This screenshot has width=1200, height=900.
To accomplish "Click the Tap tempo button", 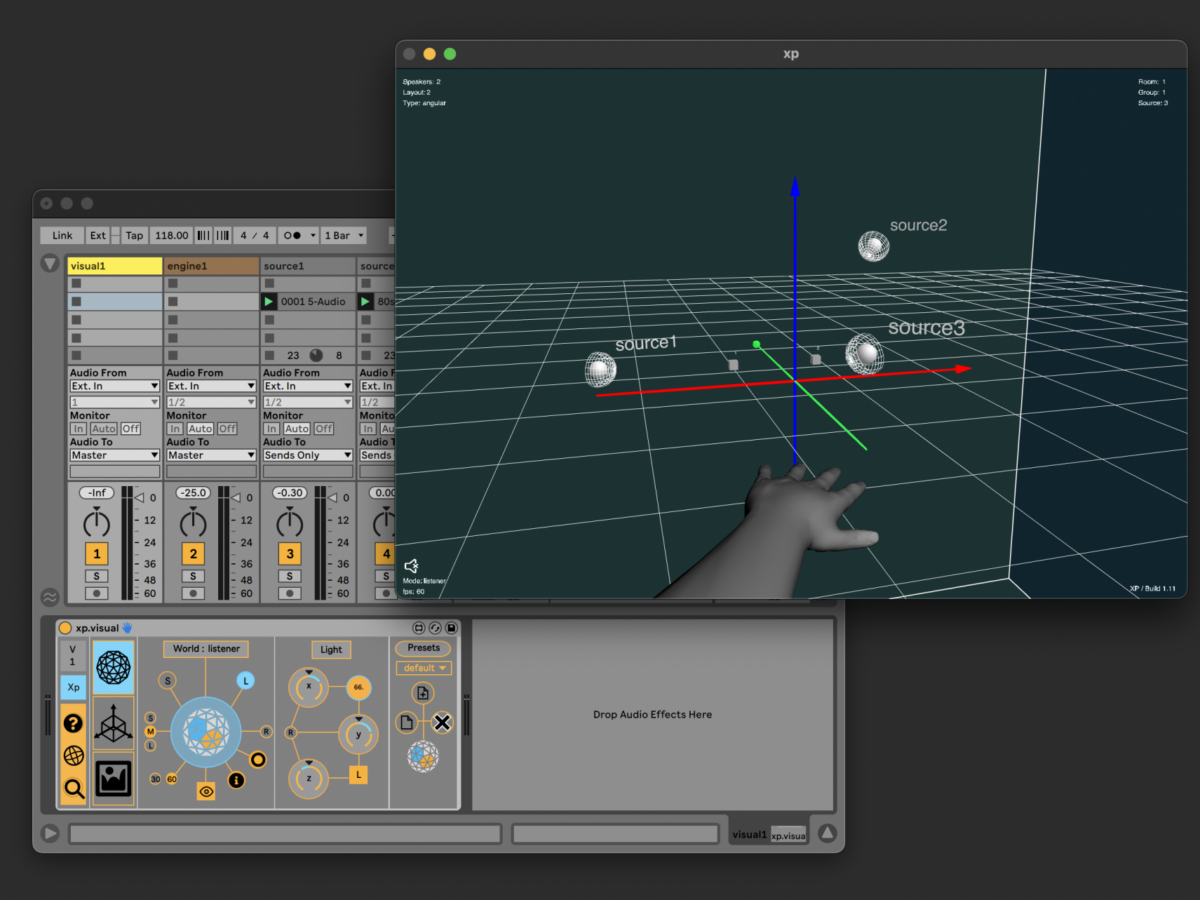I will click(134, 236).
